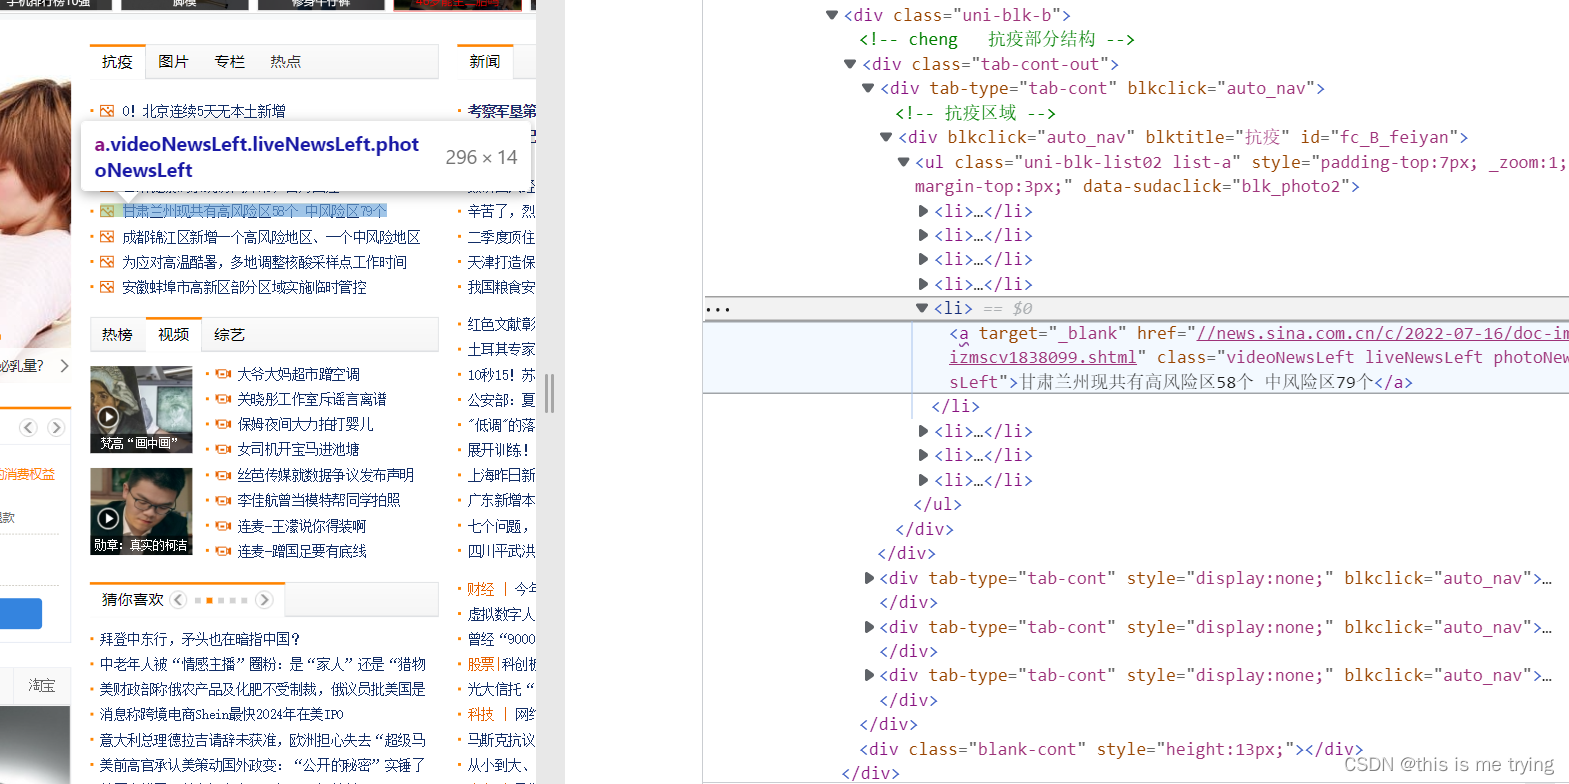The height and width of the screenshot is (784, 1569).
Task: Switch to the 热榜 tab
Action: pos(117,335)
